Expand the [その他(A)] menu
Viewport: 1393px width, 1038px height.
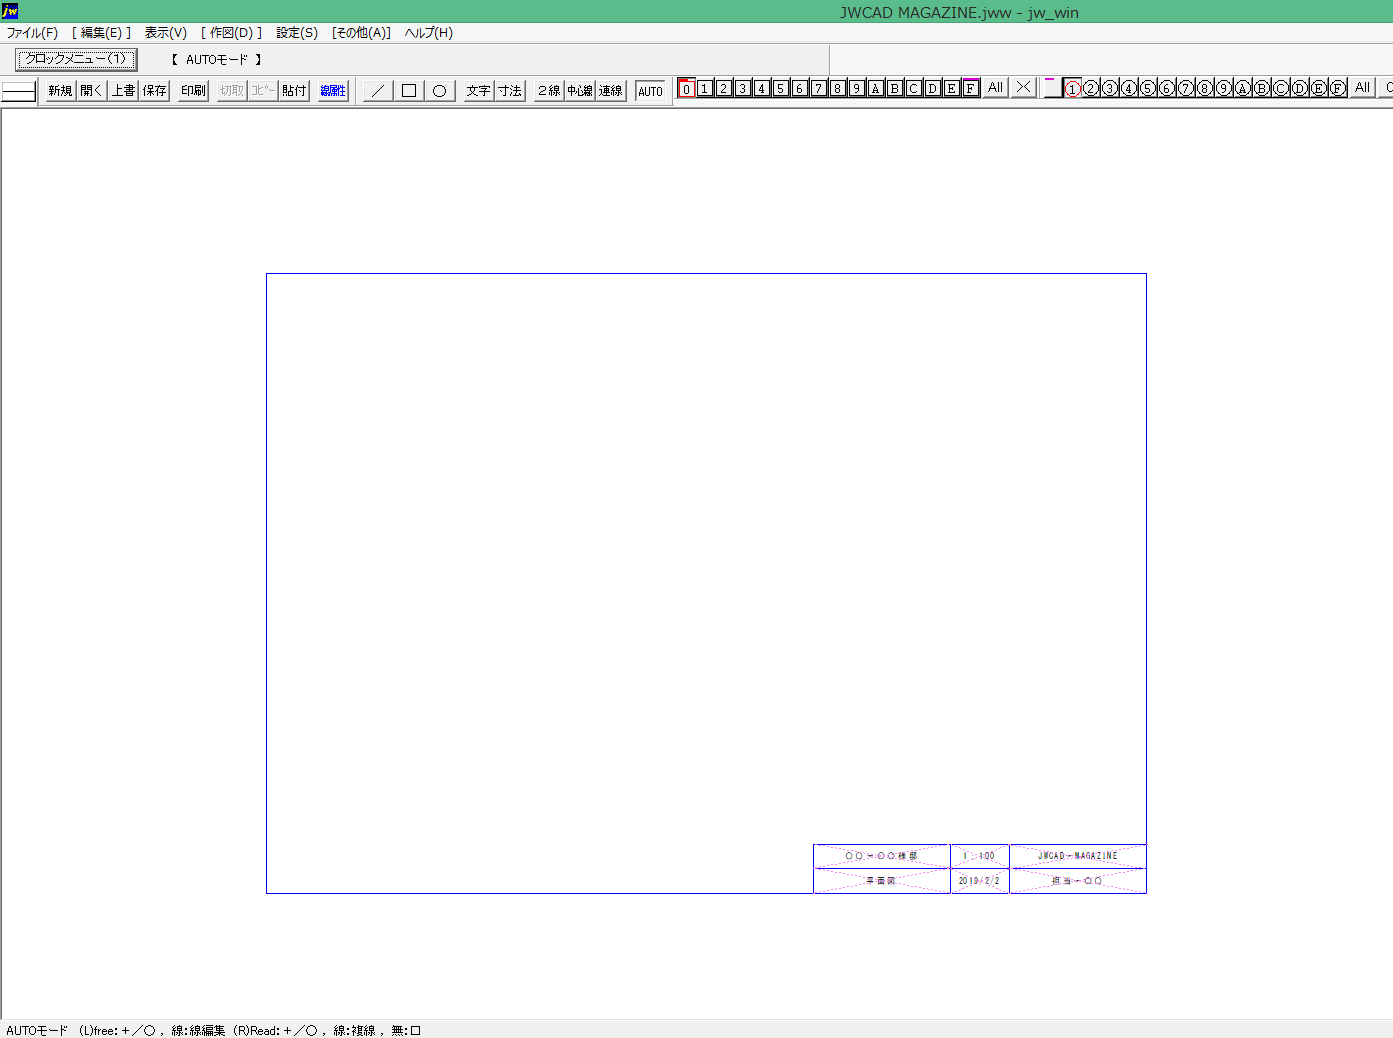coord(361,33)
